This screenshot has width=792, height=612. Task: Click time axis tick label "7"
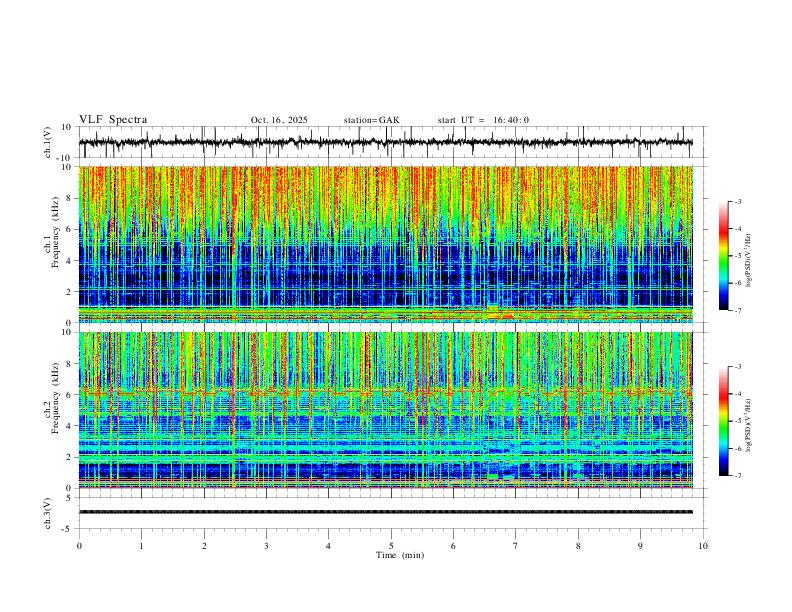(x=516, y=546)
